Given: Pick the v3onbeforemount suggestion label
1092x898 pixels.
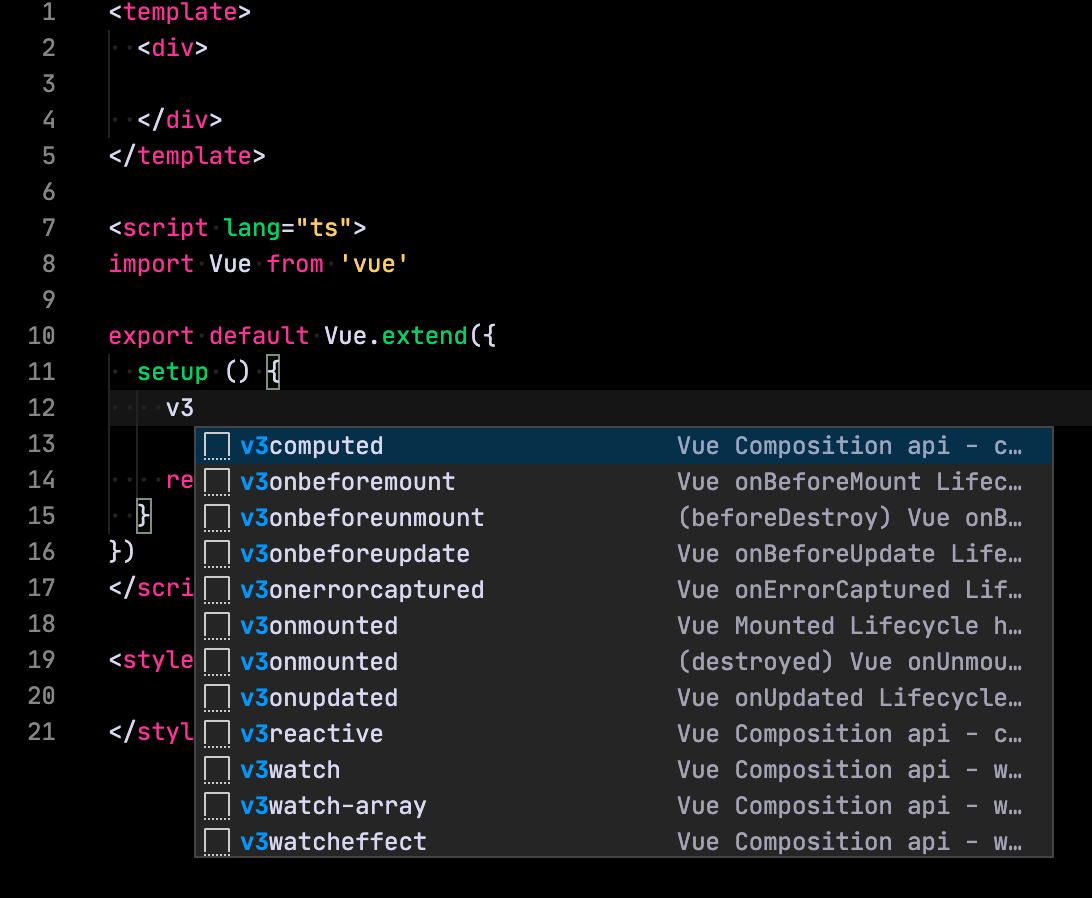Looking at the screenshot, I should point(348,482).
